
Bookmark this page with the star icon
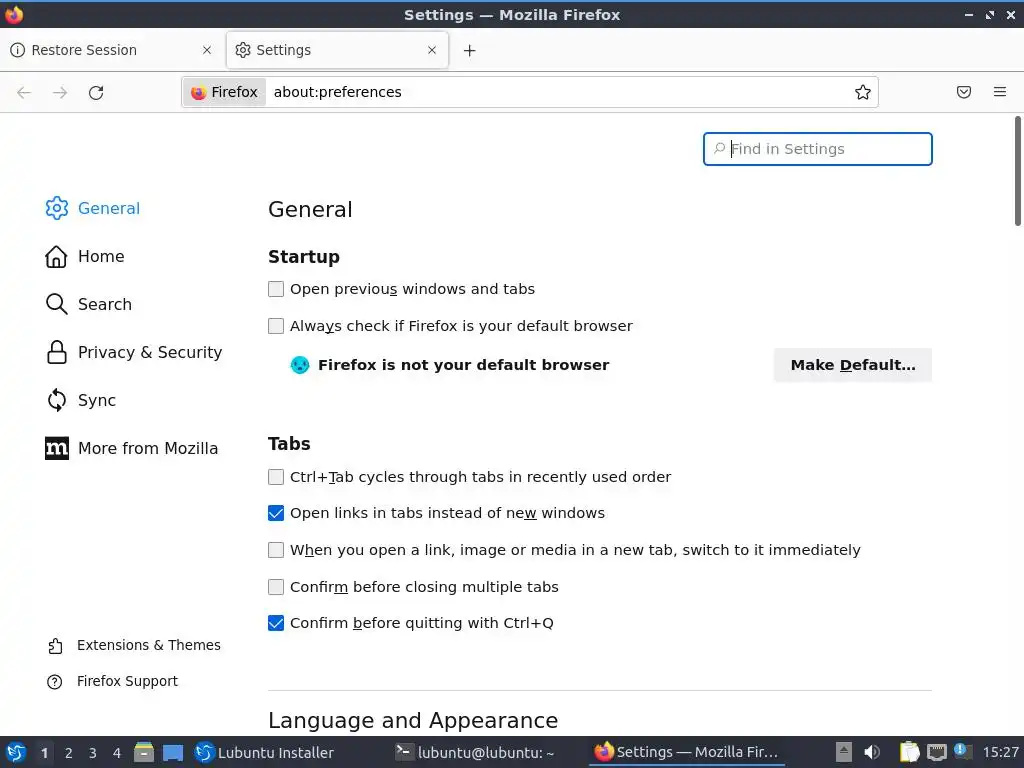click(x=863, y=92)
